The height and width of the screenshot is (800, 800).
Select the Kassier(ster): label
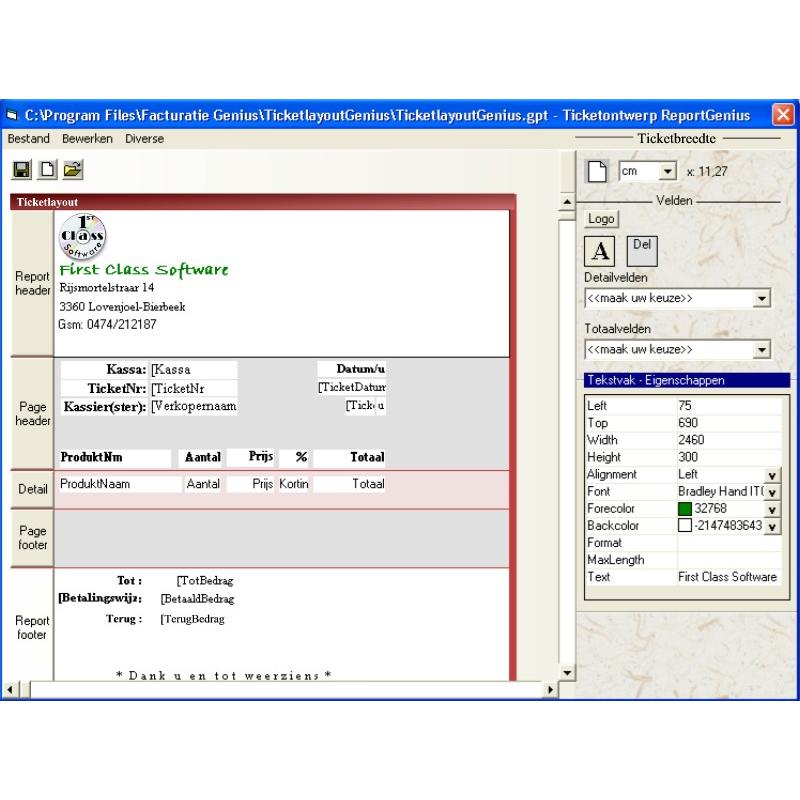(x=104, y=407)
